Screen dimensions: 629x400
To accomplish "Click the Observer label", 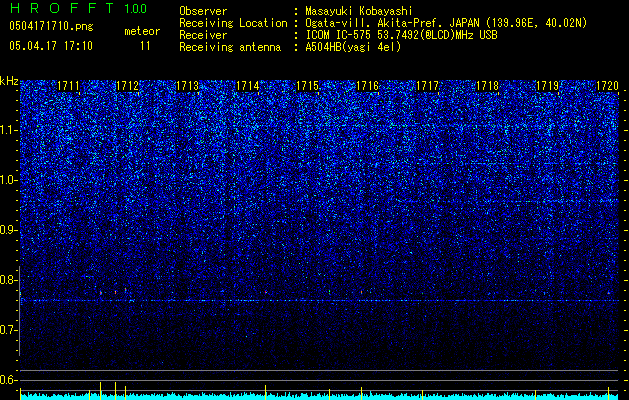I will point(203,11).
